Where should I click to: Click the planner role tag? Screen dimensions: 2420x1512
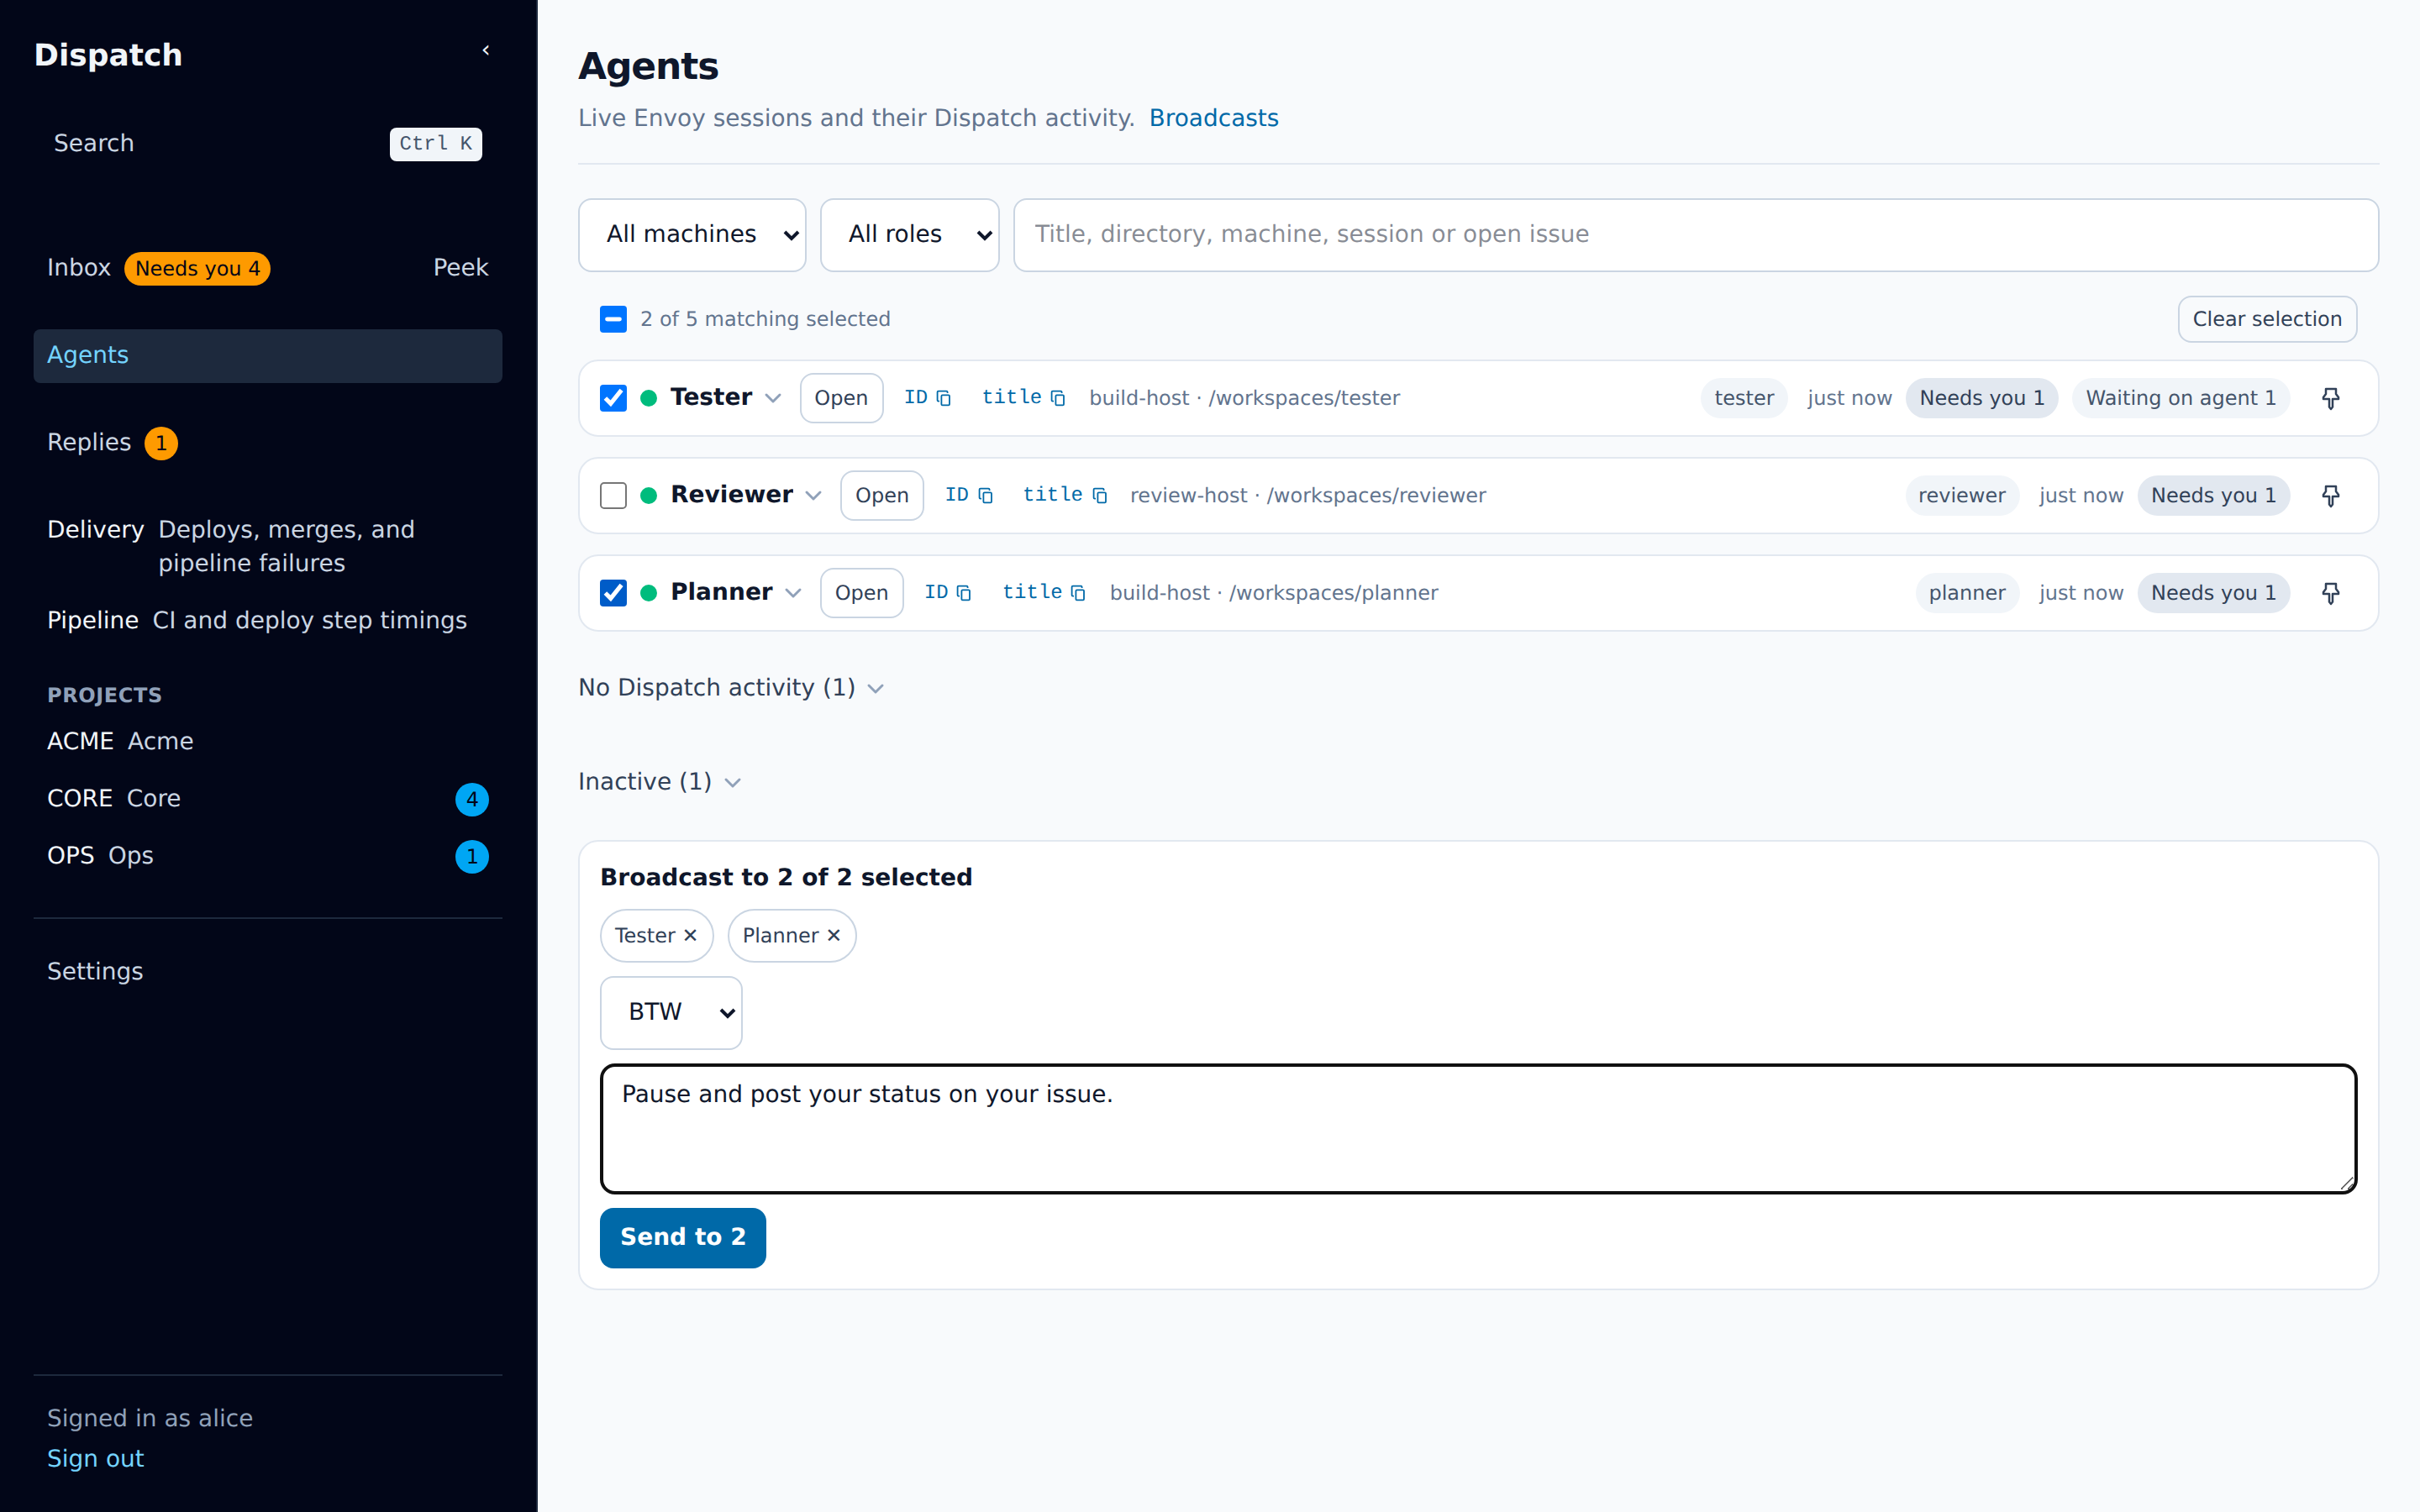[1966, 592]
